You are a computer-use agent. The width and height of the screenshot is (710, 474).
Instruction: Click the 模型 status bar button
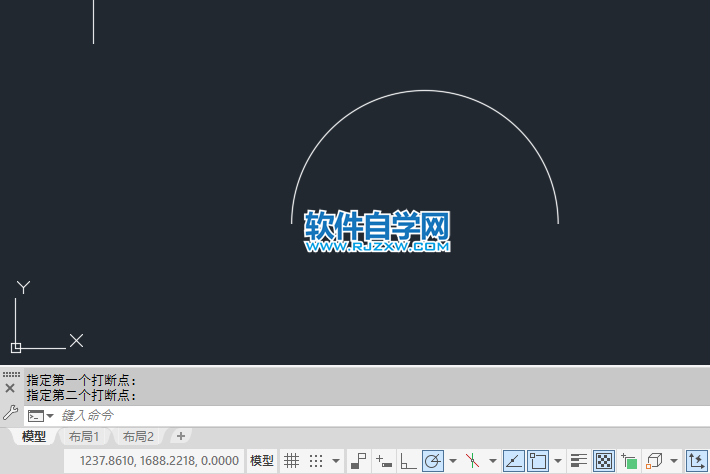[x=262, y=461]
